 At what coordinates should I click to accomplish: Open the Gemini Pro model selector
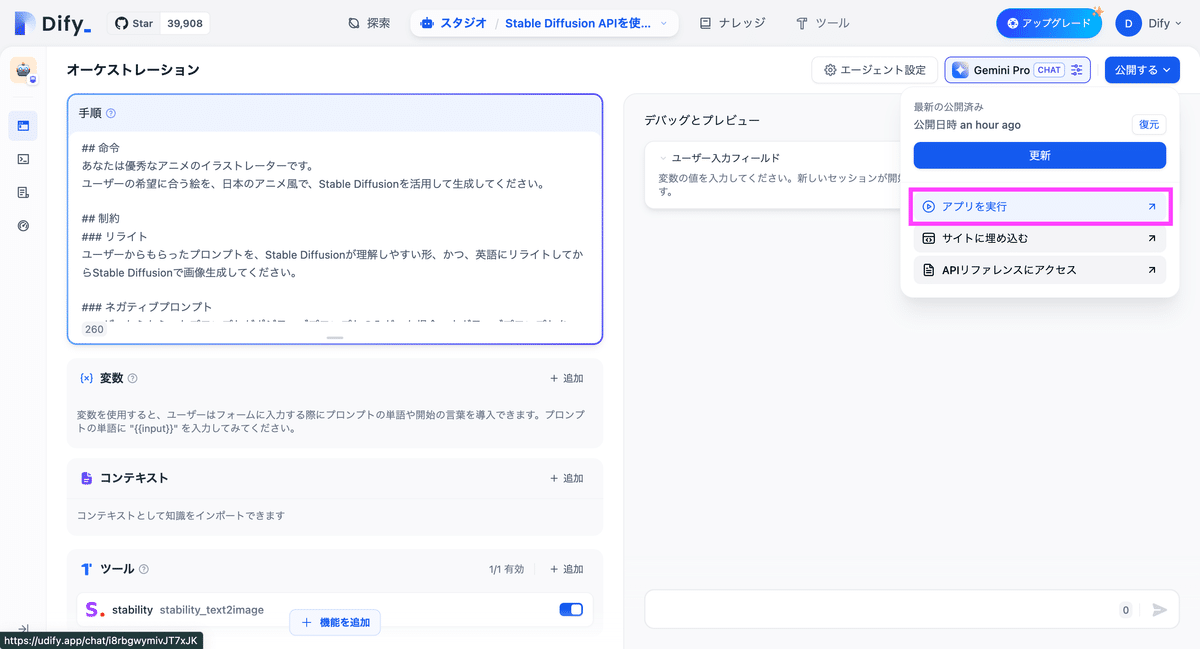pos(1017,70)
